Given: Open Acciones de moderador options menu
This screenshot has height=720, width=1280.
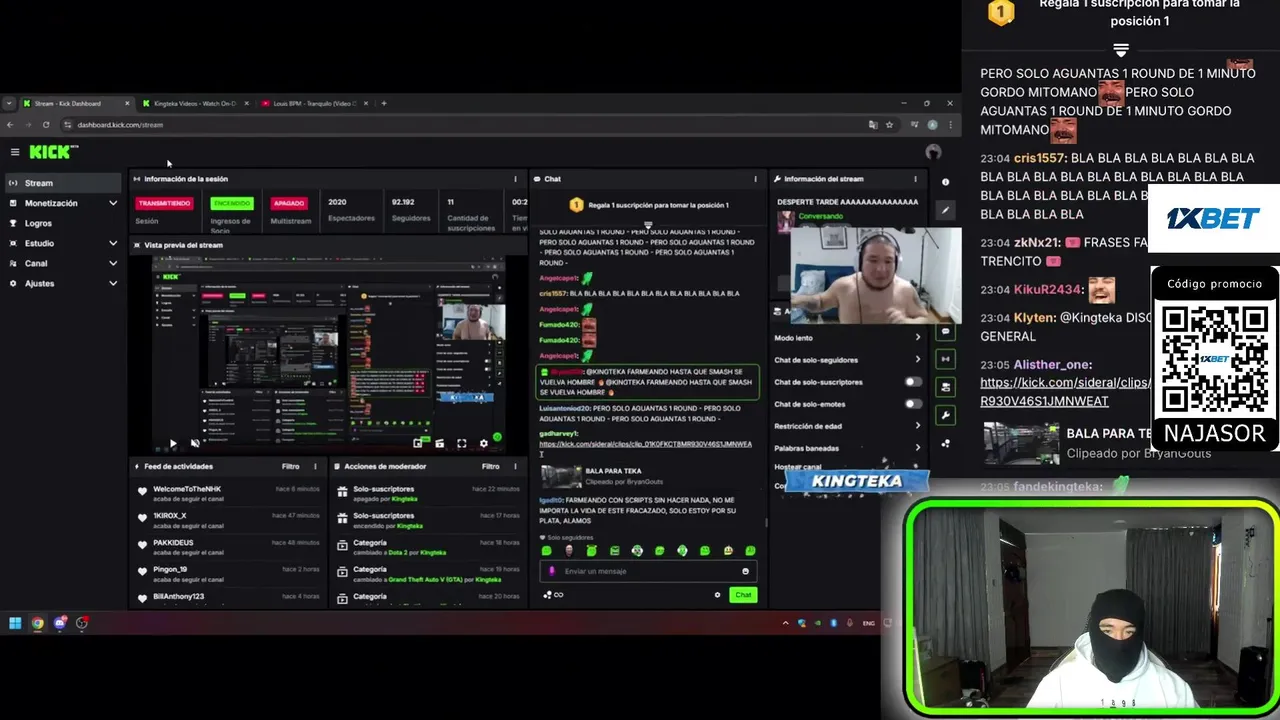Looking at the screenshot, I should tap(515, 466).
